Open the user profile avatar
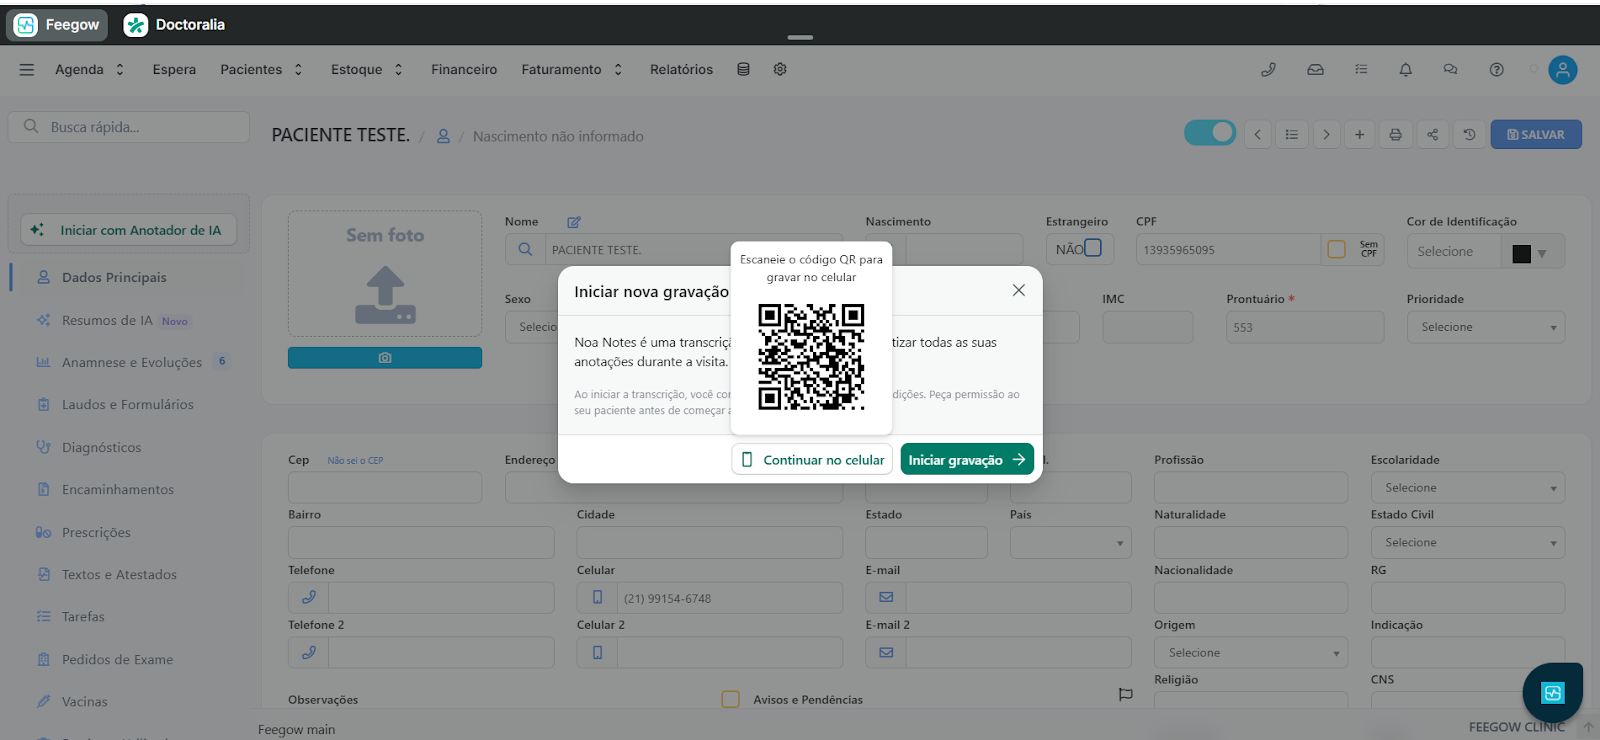1600x740 pixels. pyautogui.click(x=1562, y=70)
